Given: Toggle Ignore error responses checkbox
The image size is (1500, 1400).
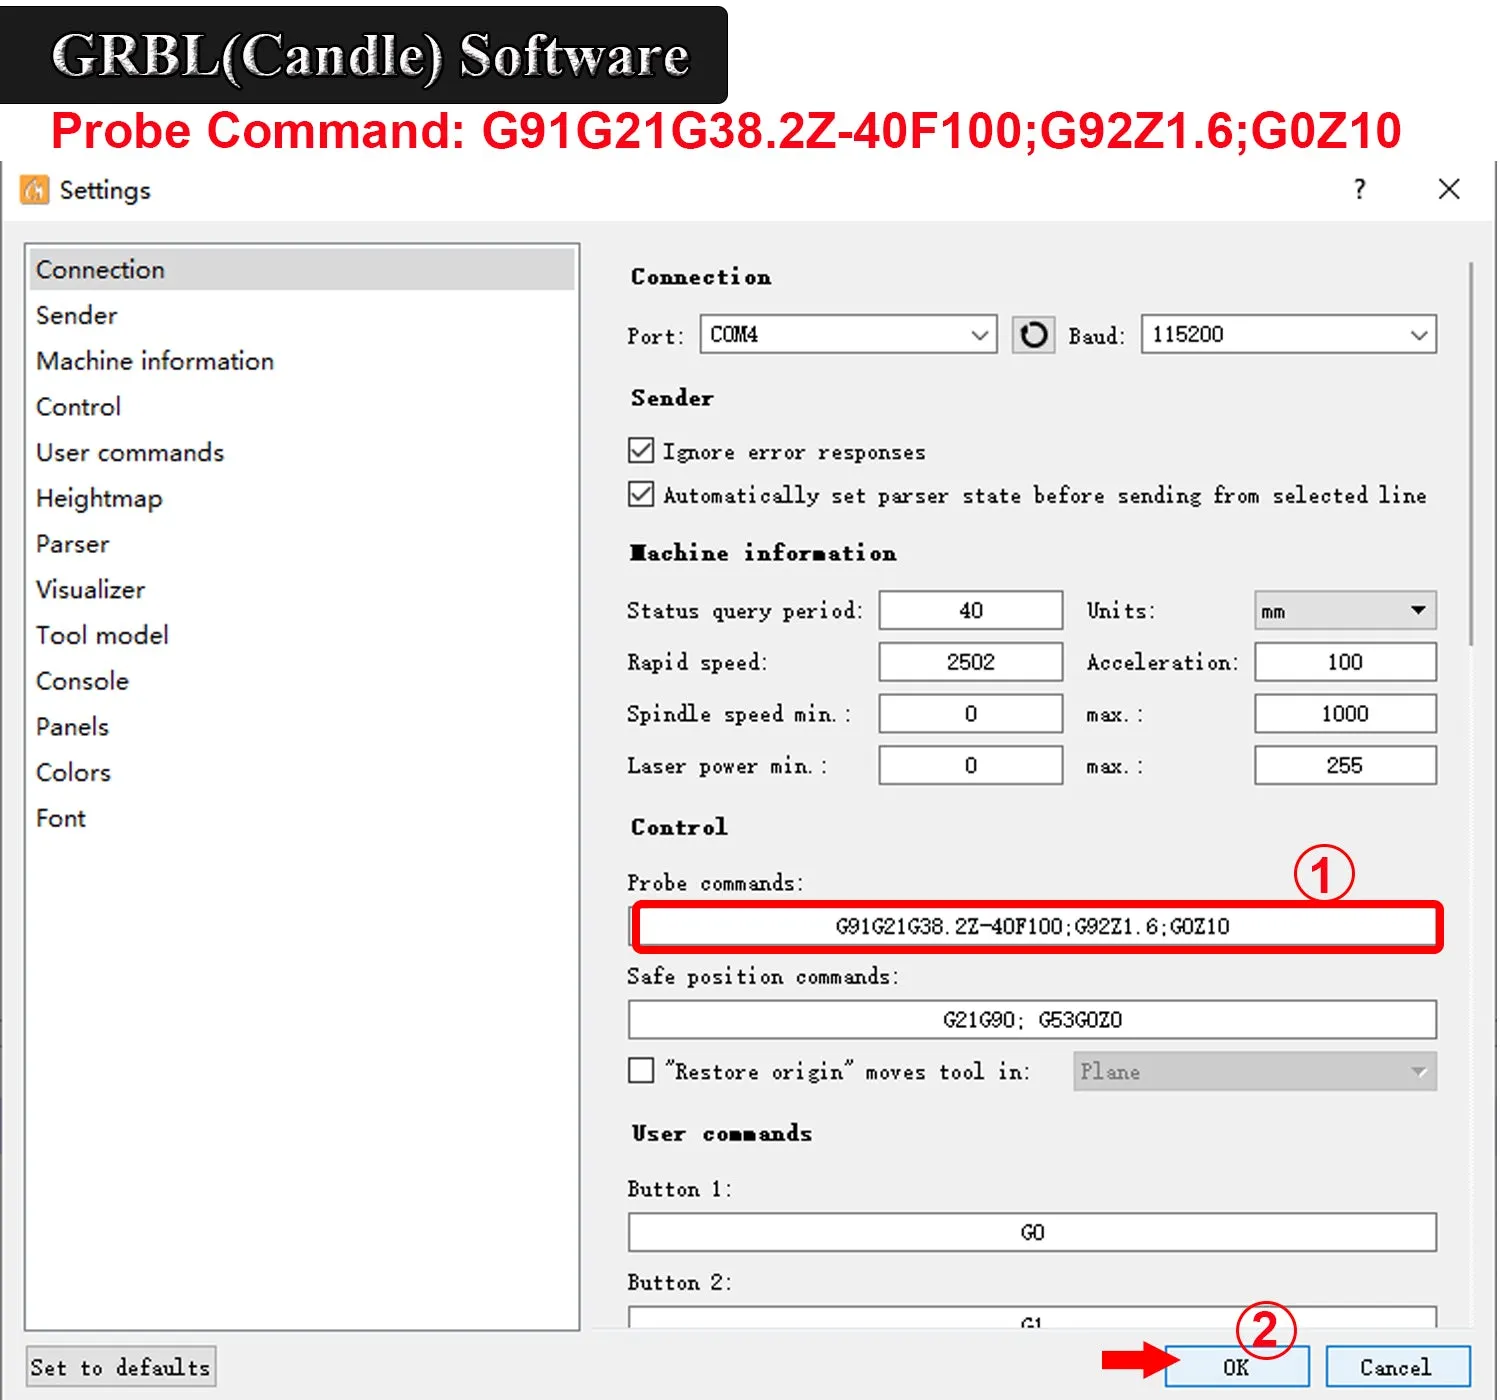Looking at the screenshot, I should (x=641, y=451).
